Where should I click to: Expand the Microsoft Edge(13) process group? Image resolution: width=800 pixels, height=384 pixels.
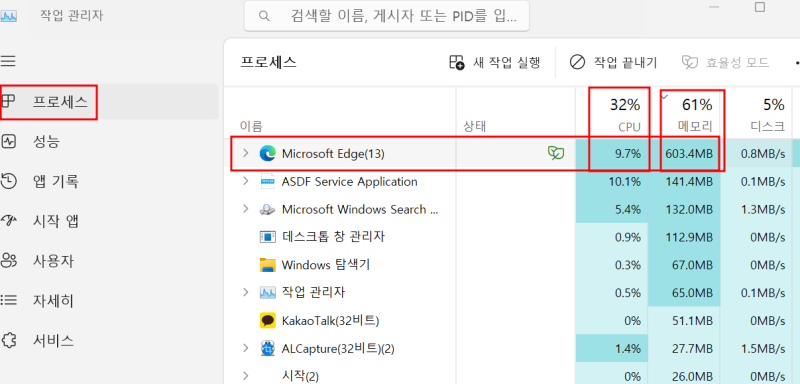pos(246,153)
